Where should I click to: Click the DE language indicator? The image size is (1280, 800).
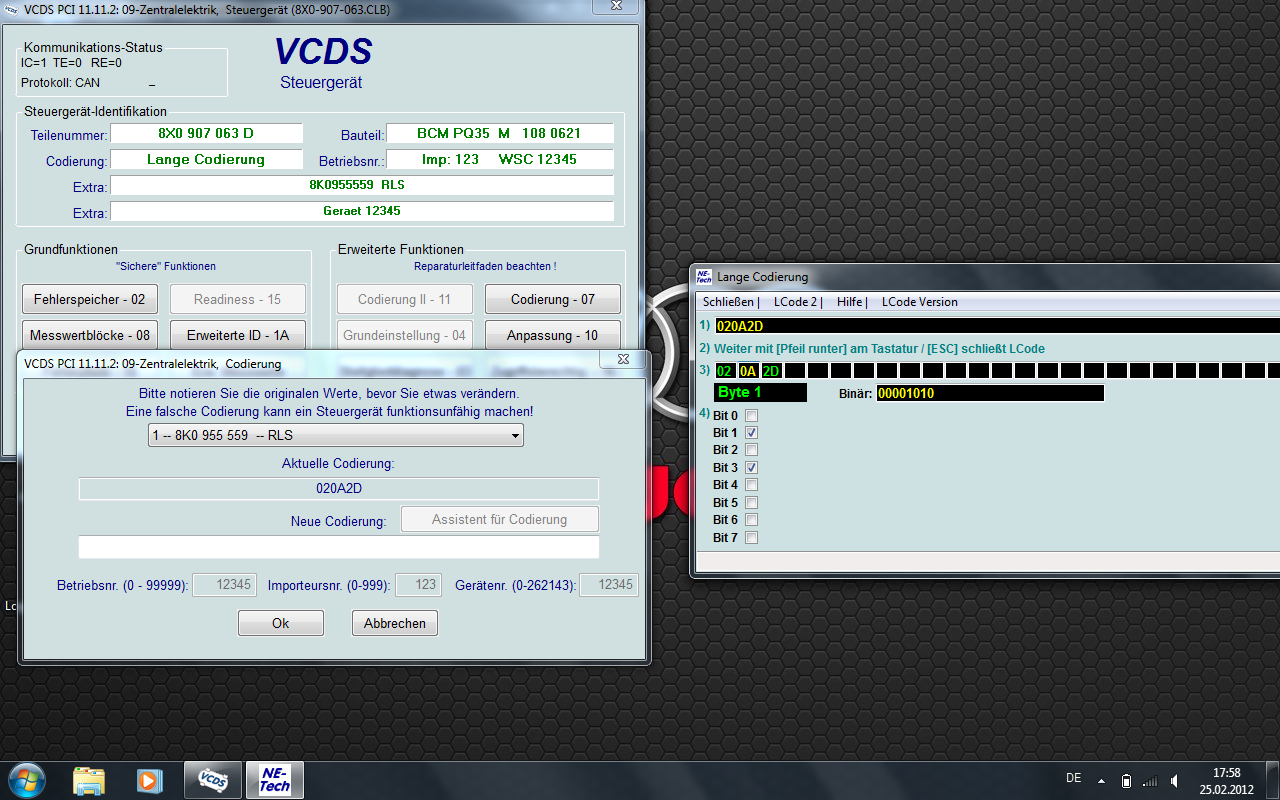pyautogui.click(x=1073, y=778)
